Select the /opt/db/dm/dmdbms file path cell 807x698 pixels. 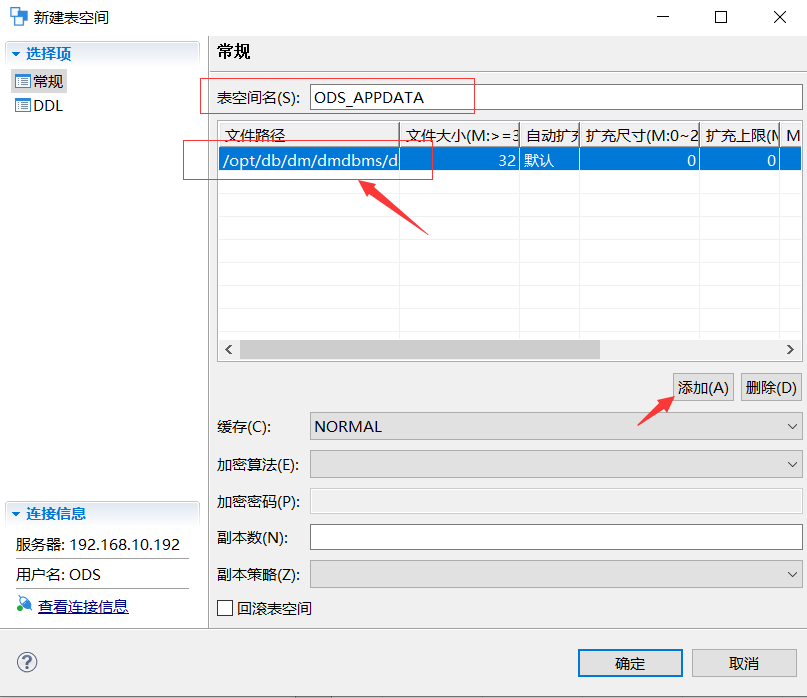309,160
